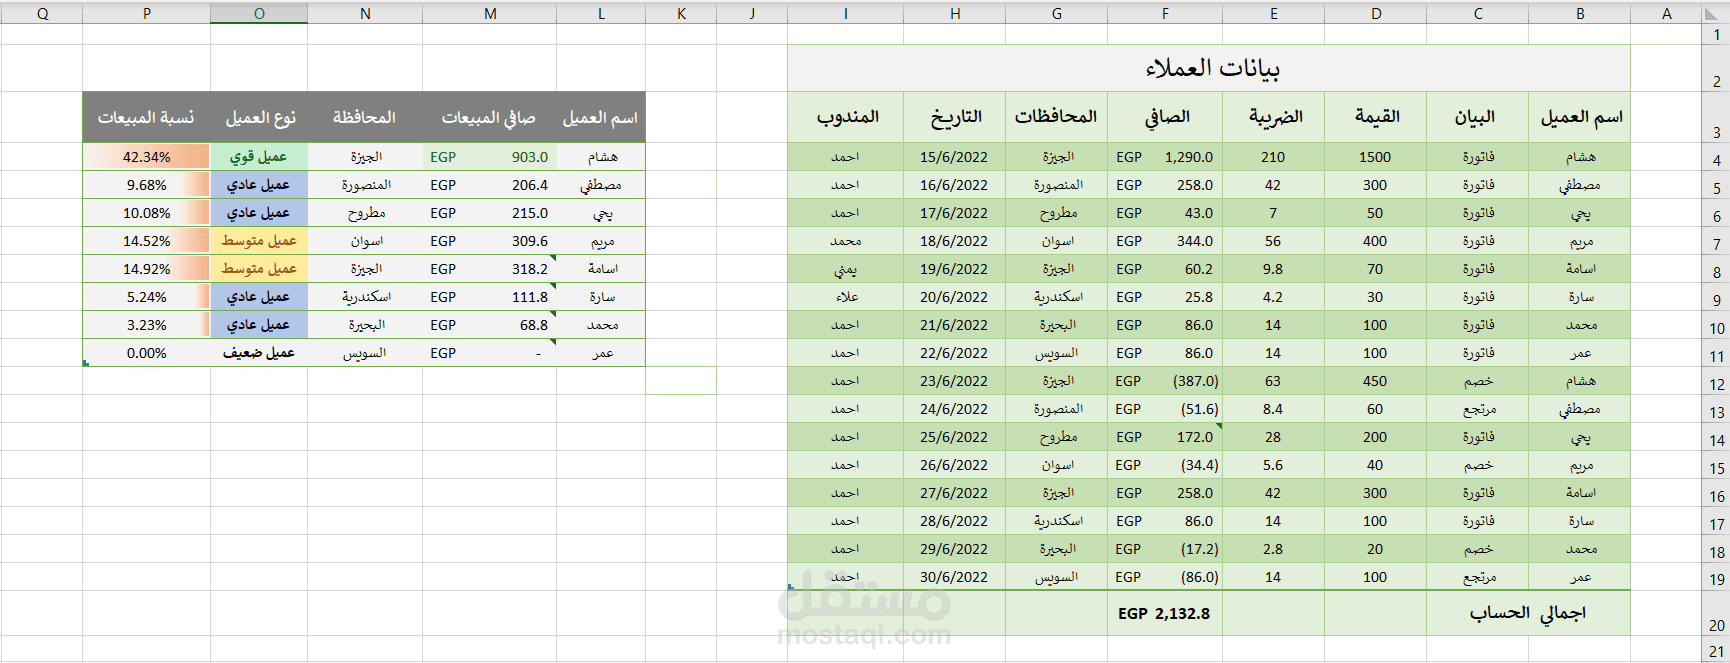Select the percentage cell 42.34%
Screen dimensions: 1730x663
point(147,157)
